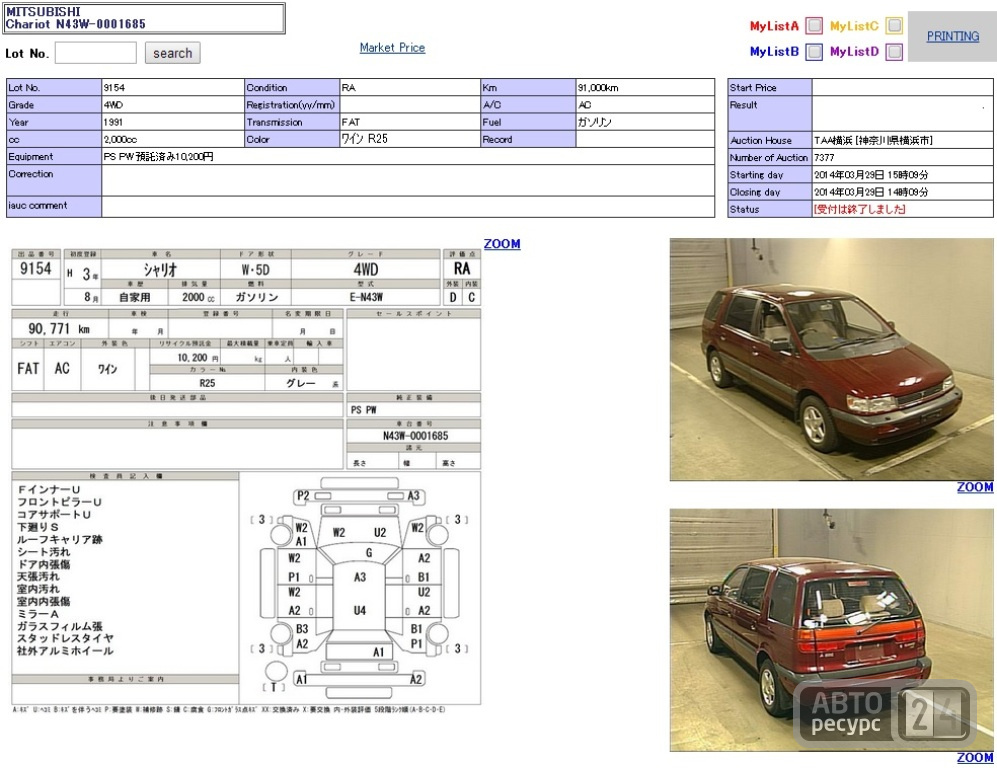Select the lot number value 9154
The width and height of the screenshot is (997, 768).
114,88
